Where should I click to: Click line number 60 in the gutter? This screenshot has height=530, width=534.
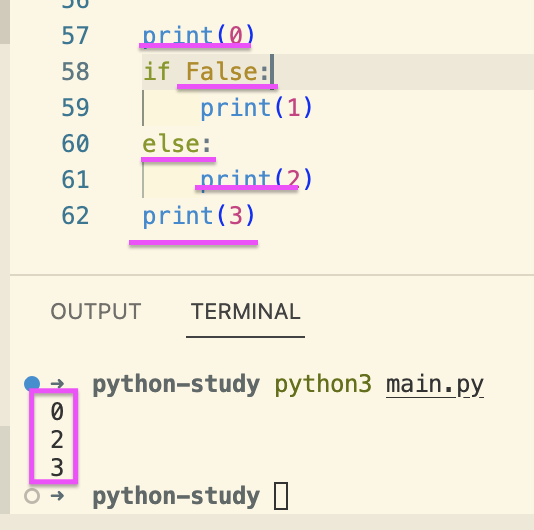point(75,143)
